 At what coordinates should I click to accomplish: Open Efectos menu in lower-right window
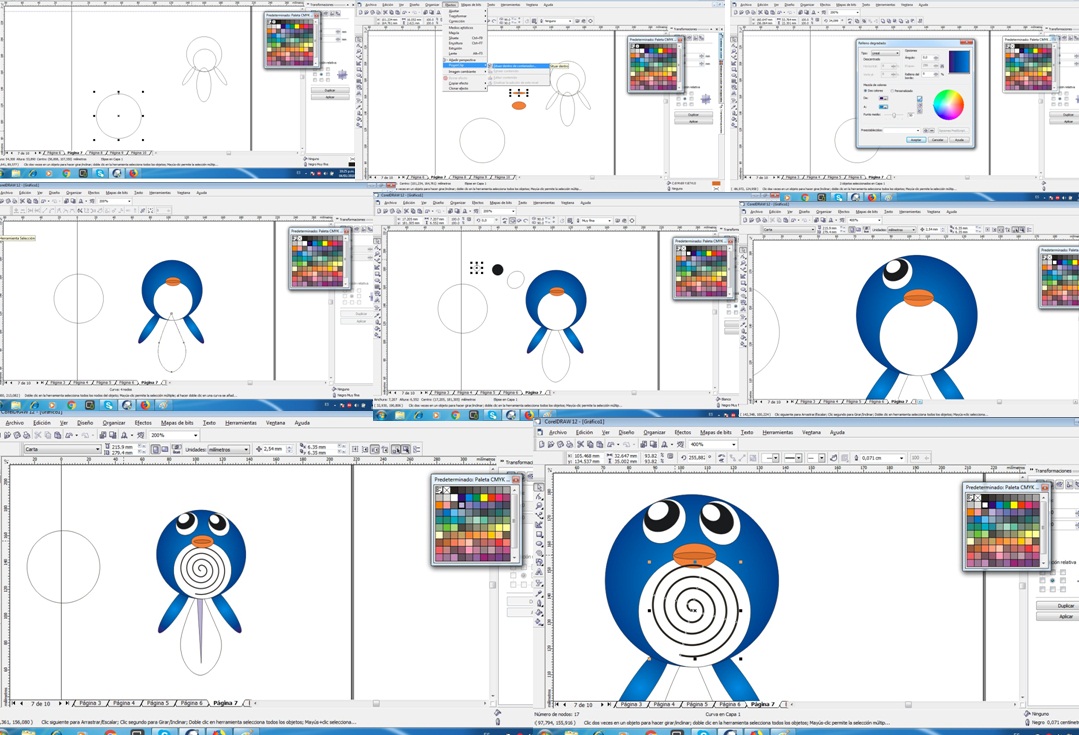[683, 432]
